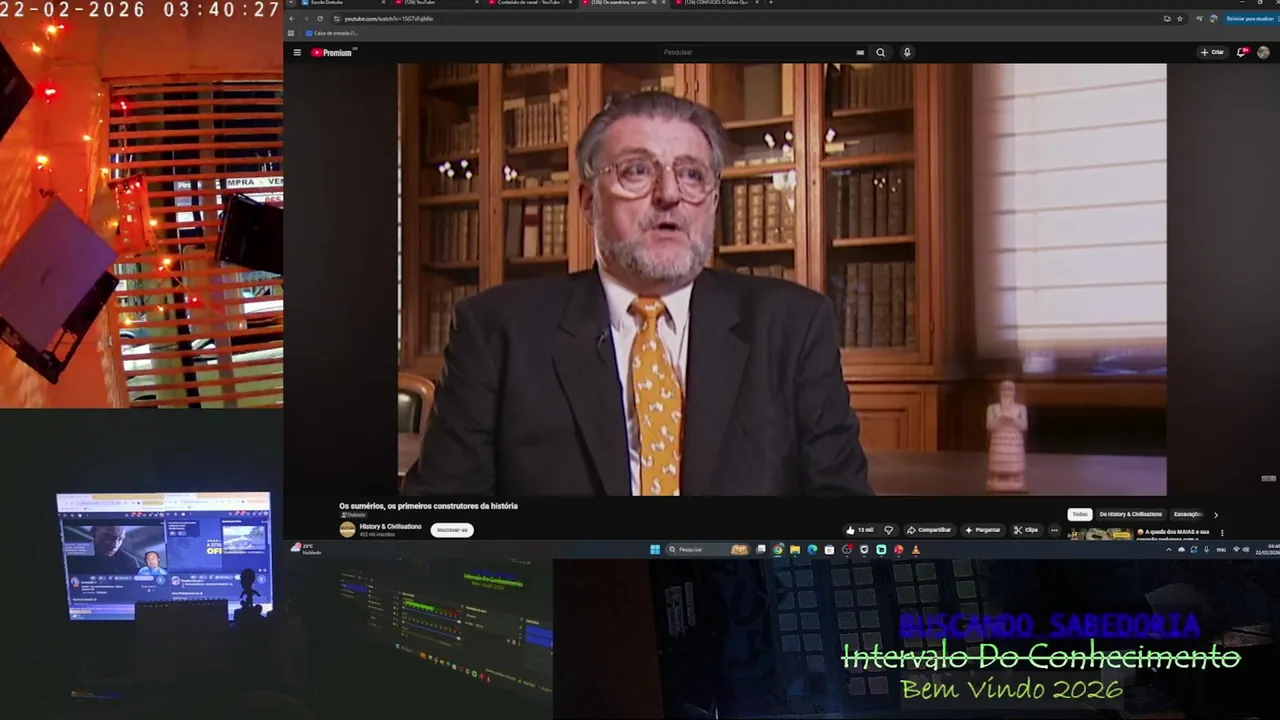The image size is (1280, 720).
Task: Select the De History & Civilisations chip
Action: [x=1130, y=514]
